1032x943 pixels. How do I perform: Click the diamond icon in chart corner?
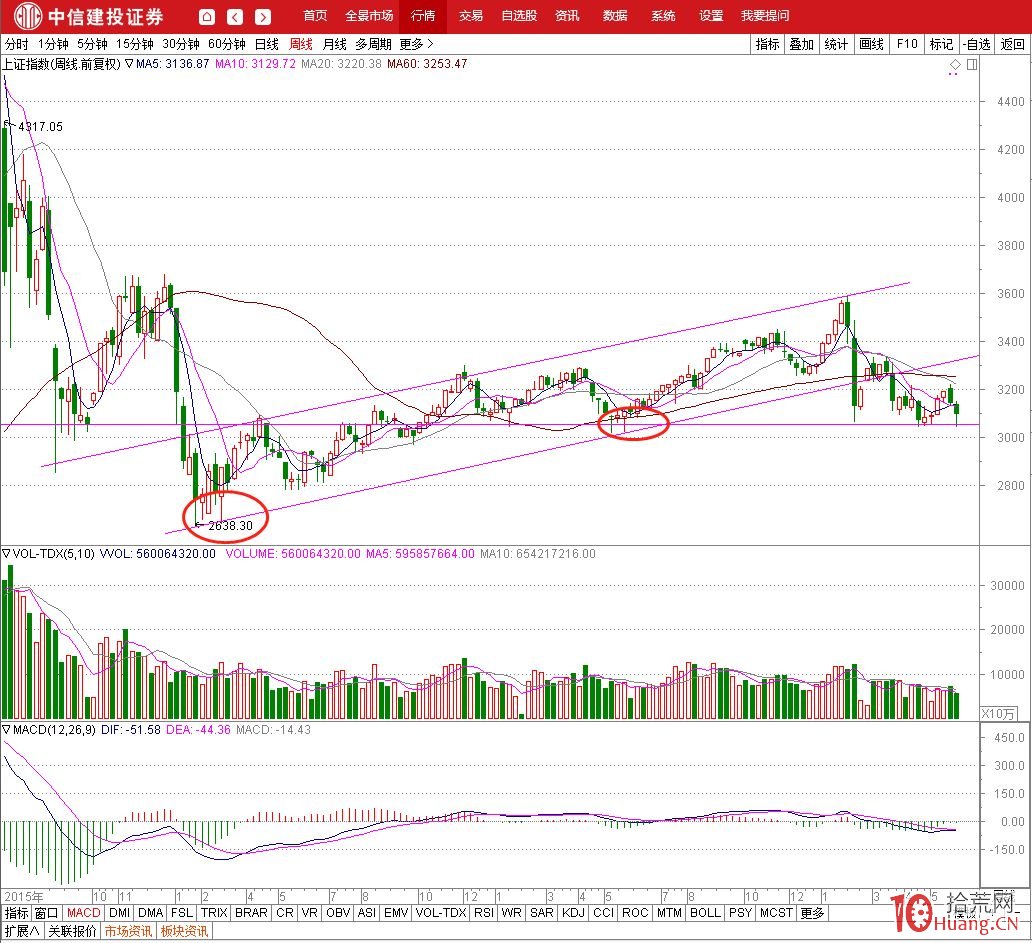(954, 64)
